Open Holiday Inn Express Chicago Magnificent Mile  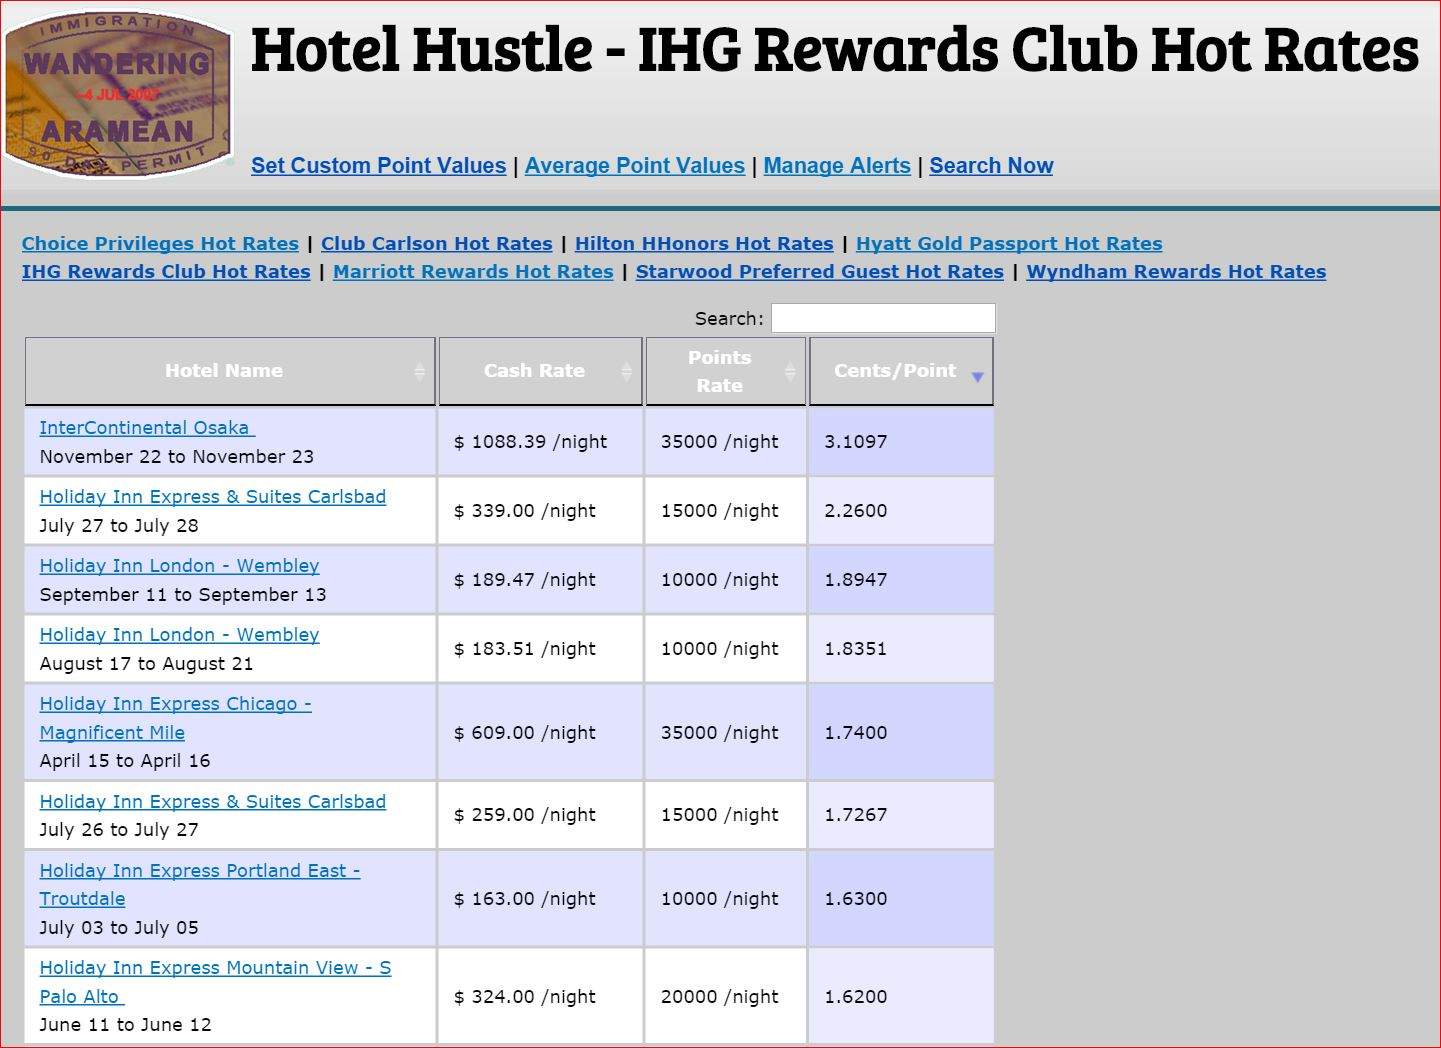pyautogui.click(x=175, y=704)
